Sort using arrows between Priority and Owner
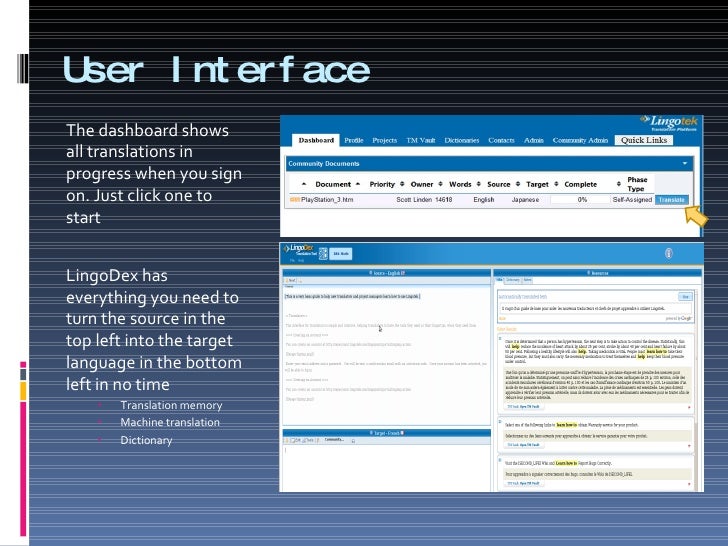The height and width of the screenshot is (546, 728). point(402,184)
